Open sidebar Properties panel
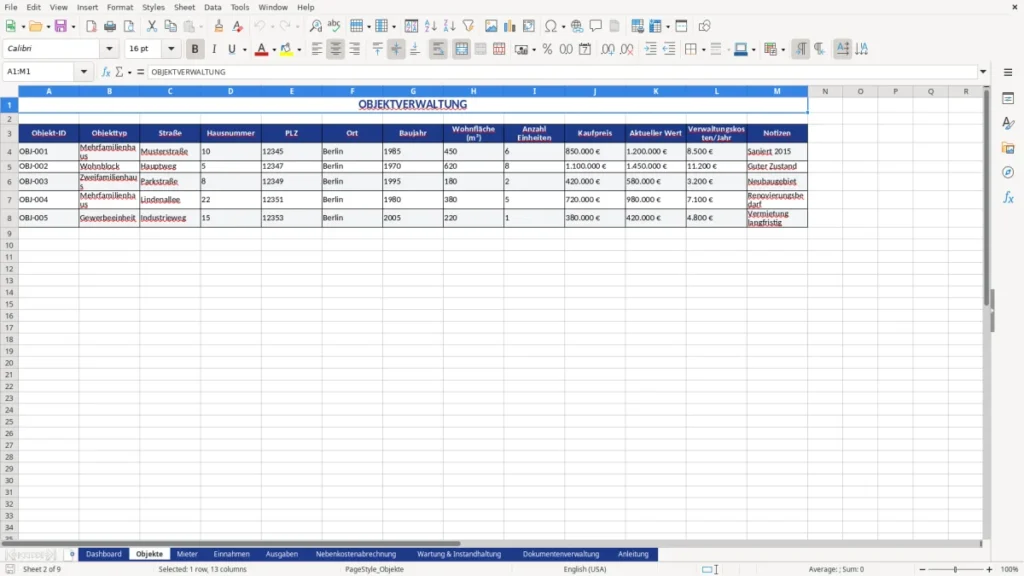 [1008, 98]
